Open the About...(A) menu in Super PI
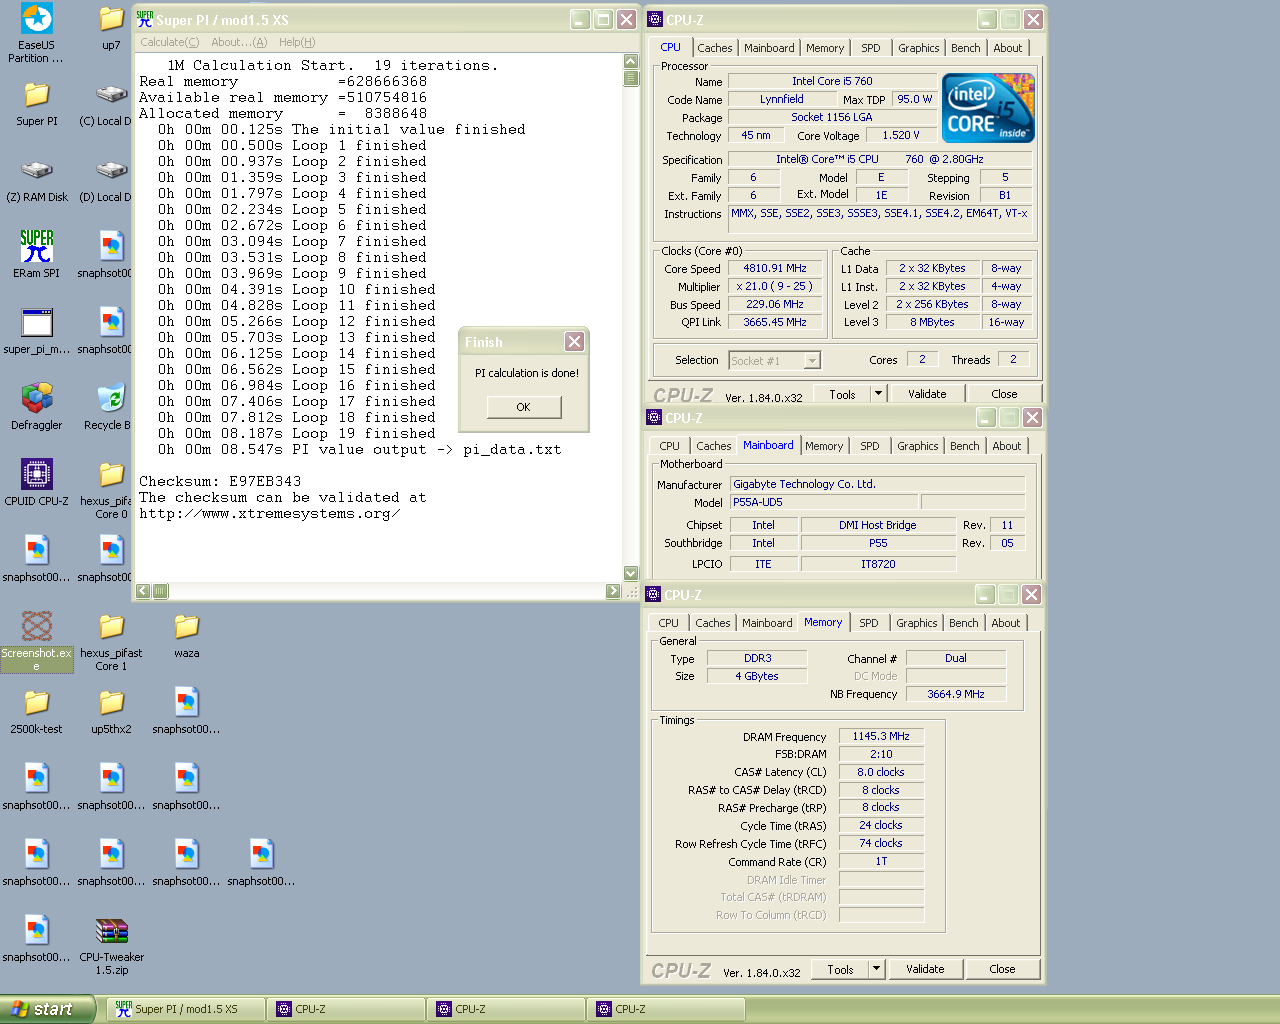 pyautogui.click(x=239, y=42)
